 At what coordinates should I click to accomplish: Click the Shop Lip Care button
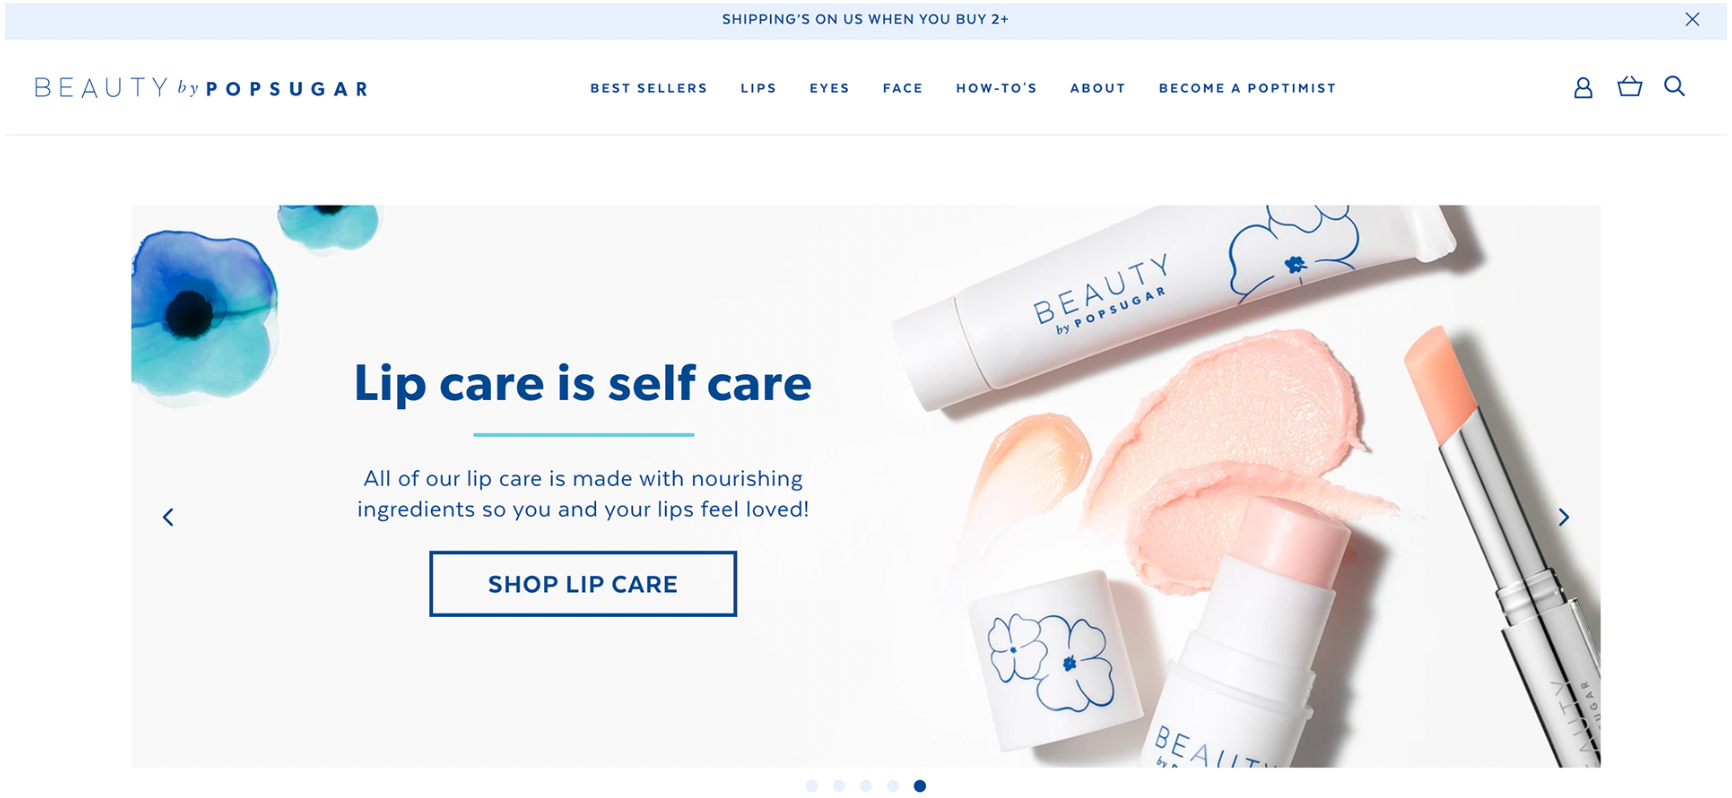583,584
